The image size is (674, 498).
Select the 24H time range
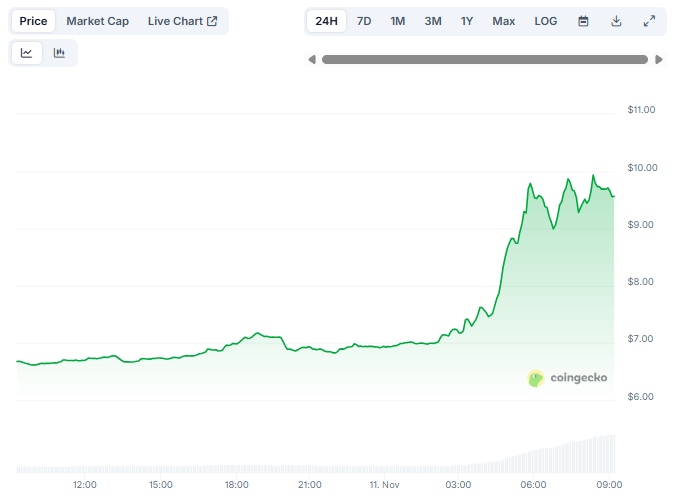(x=326, y=21)
